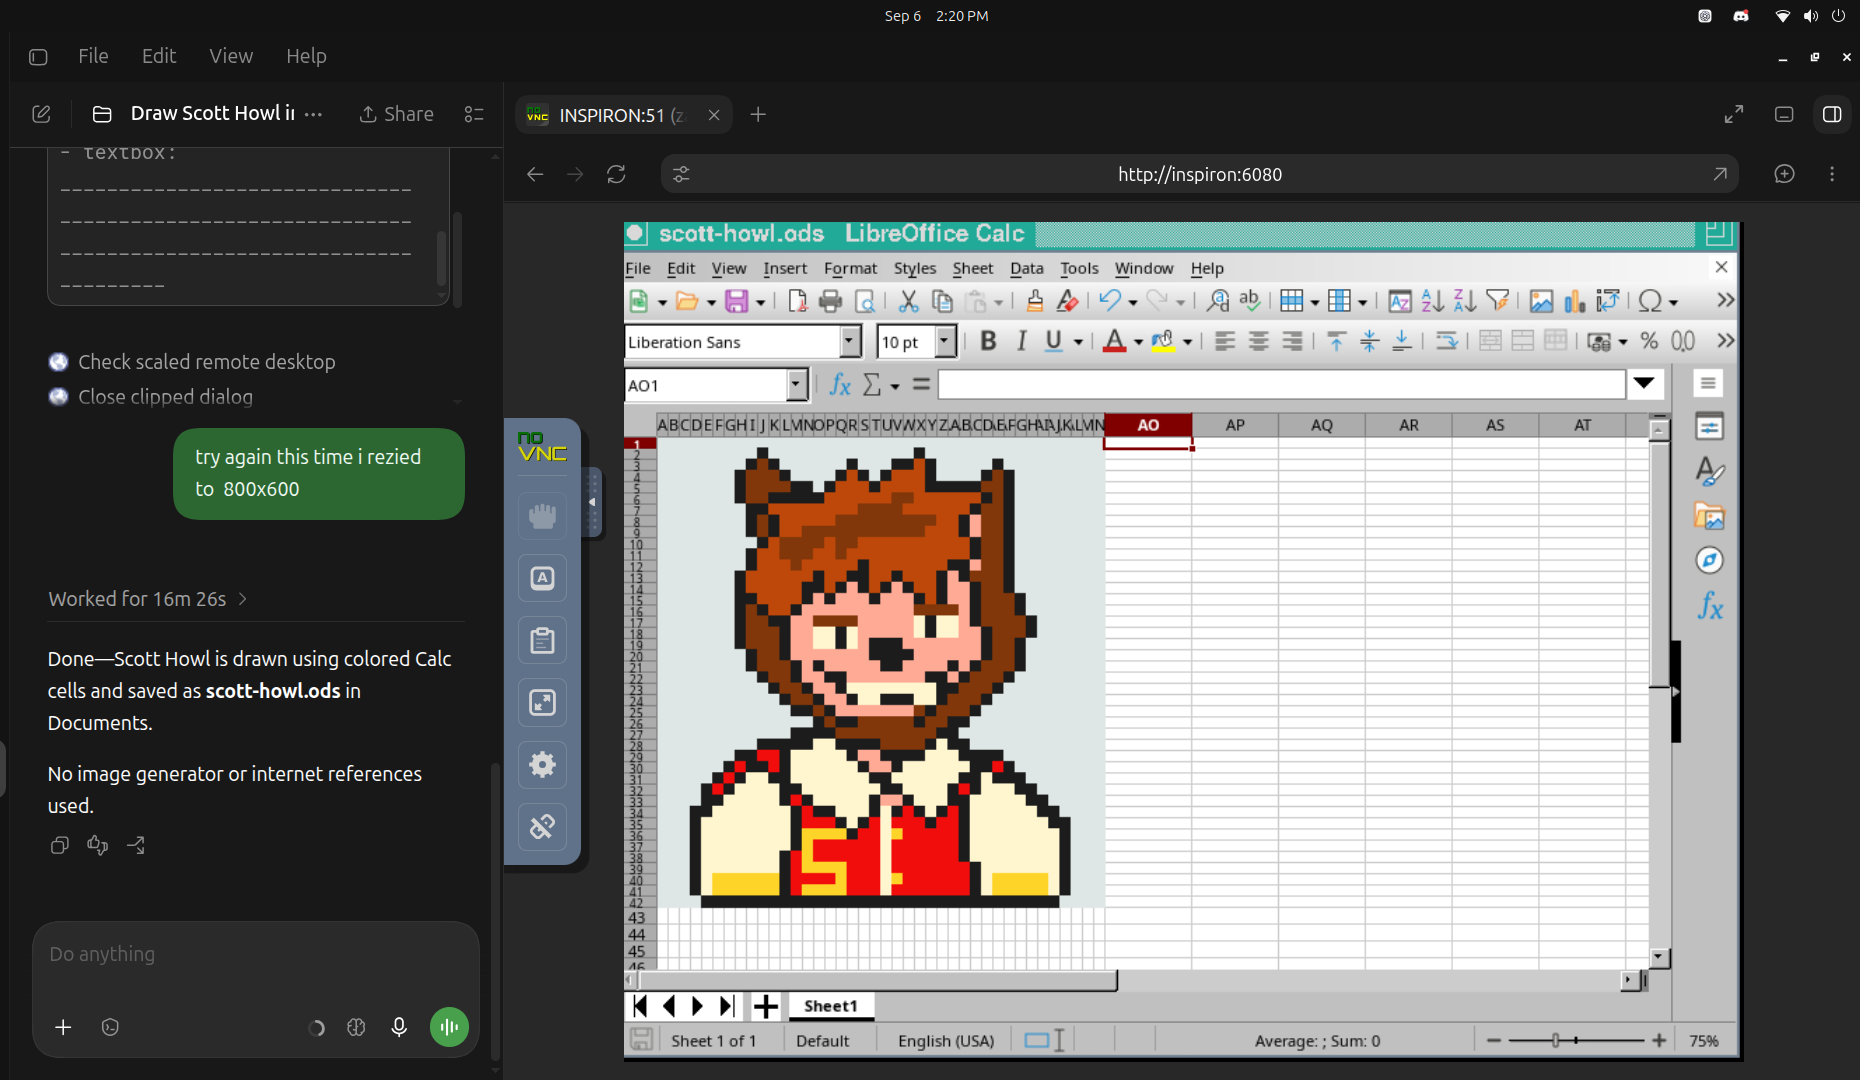1860x1080 pixels.
Task: Expand the formula bar arrow
Action: 1644,383
